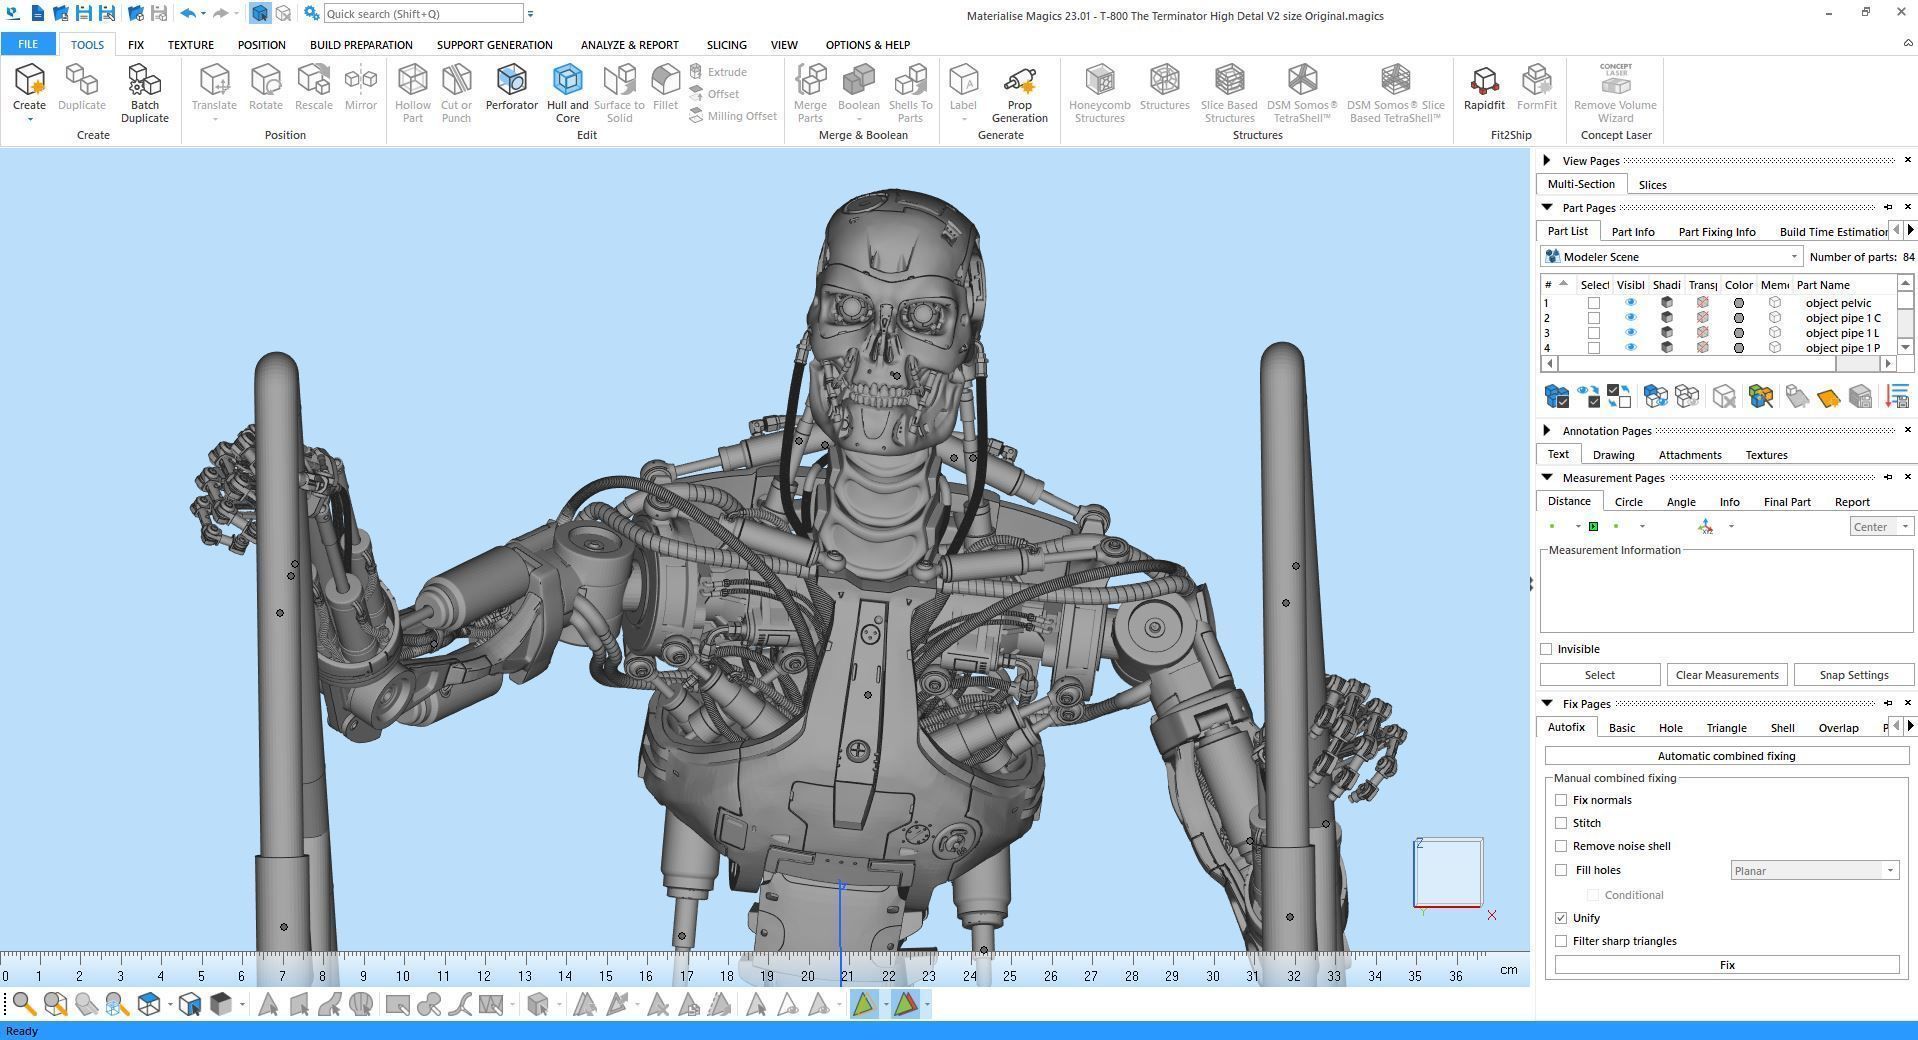Click the Fix button
Image resolution: width=1918 pixels, height=1040 pixels.
pyautogui.click(x=1726, y=965)
